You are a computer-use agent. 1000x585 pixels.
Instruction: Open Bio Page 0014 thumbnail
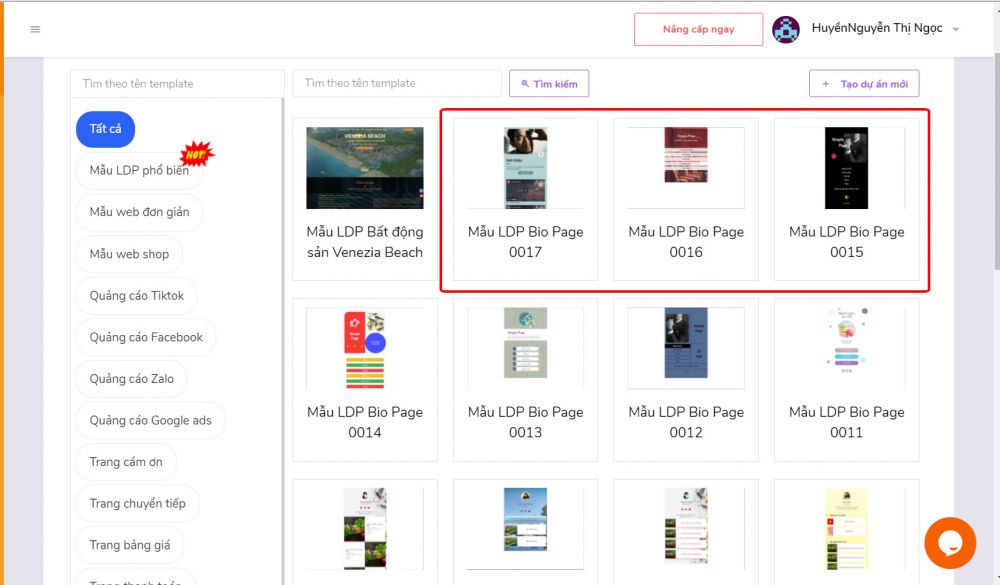coord(365,349)
